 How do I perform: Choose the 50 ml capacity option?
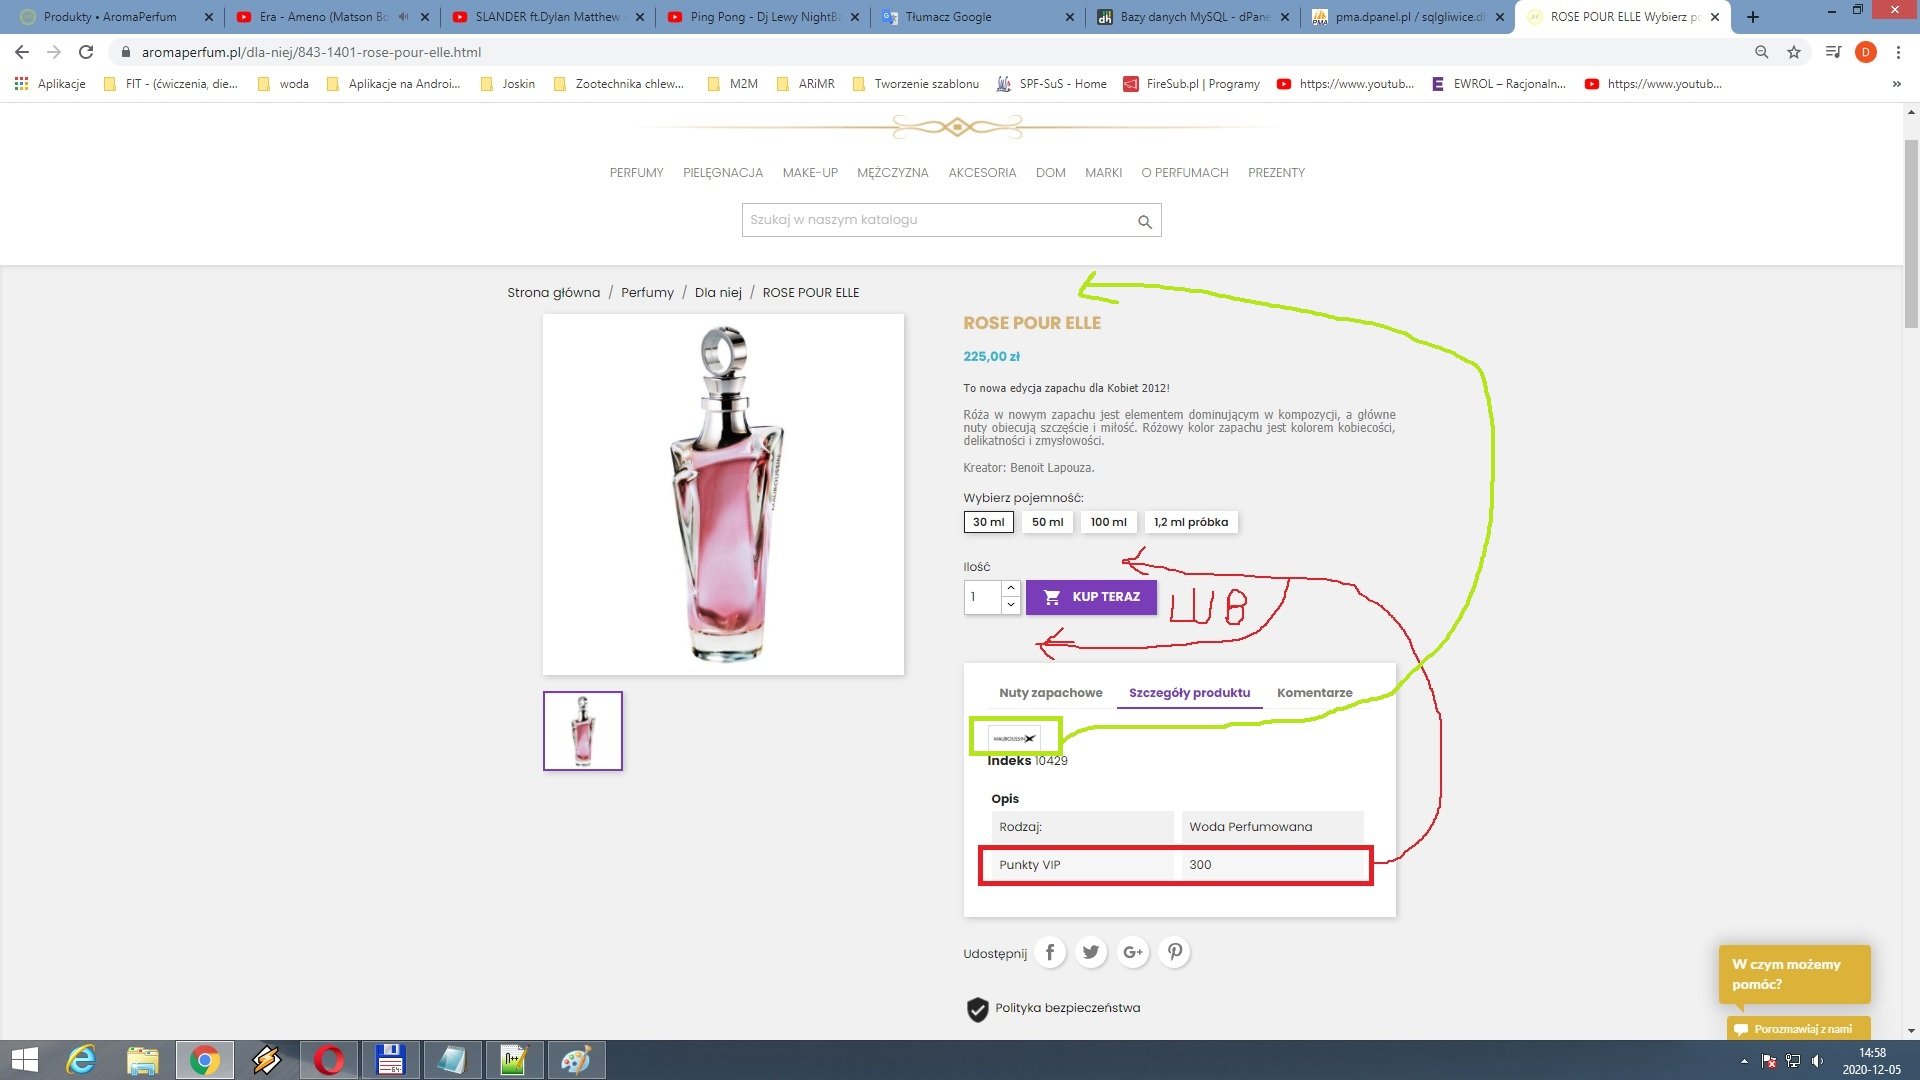1047,522
